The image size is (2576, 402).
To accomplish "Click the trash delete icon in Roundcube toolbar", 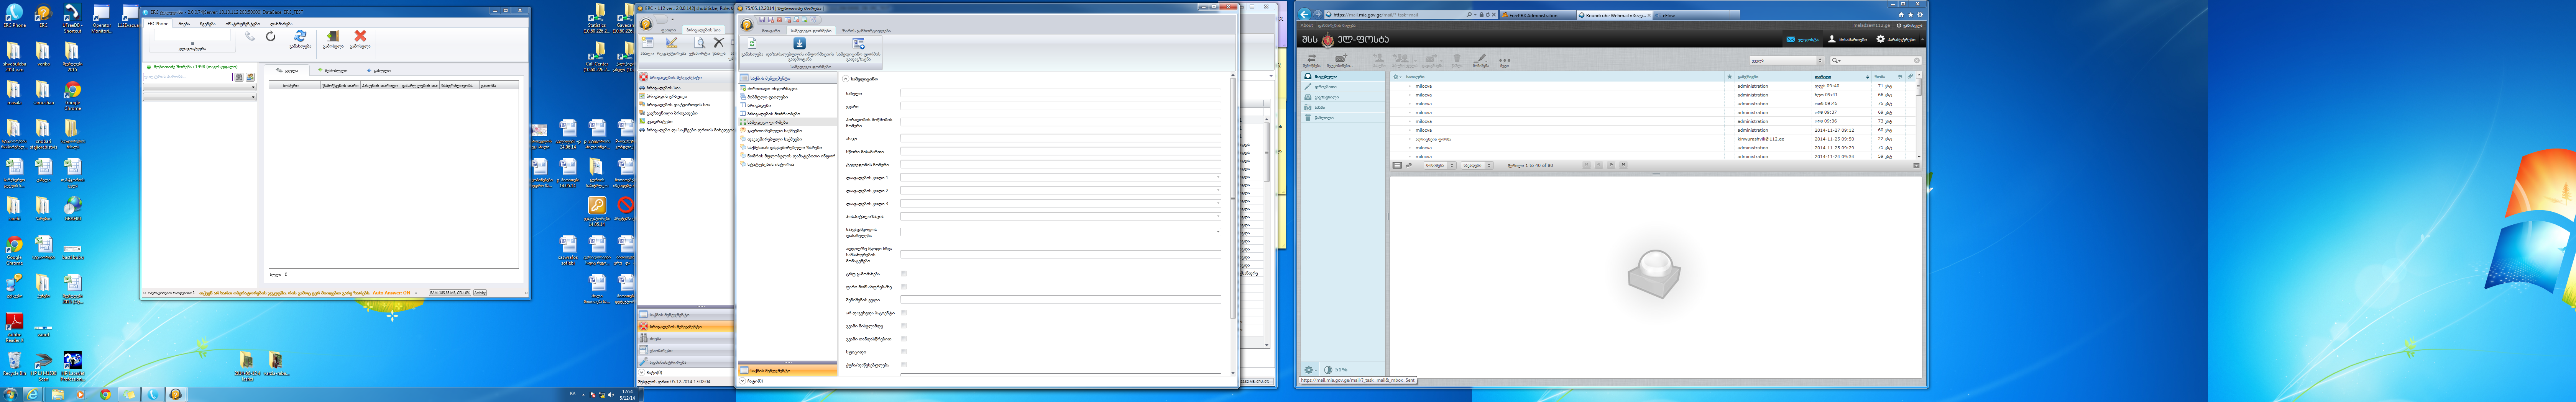I will [x=1457, y=60].
